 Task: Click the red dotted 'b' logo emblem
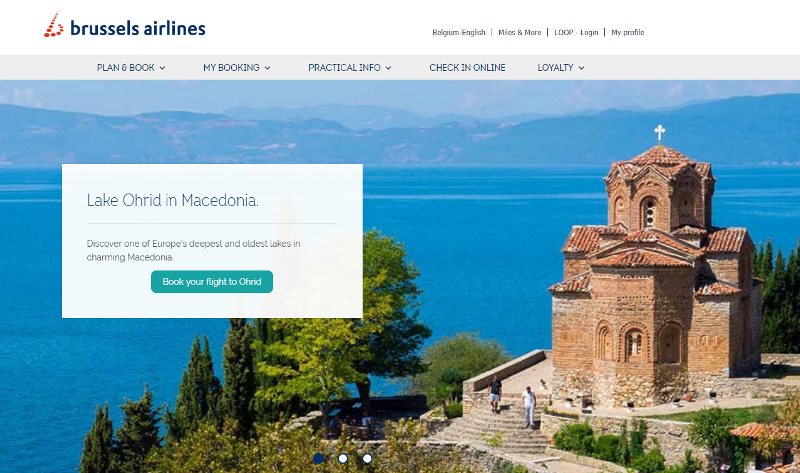54,26
